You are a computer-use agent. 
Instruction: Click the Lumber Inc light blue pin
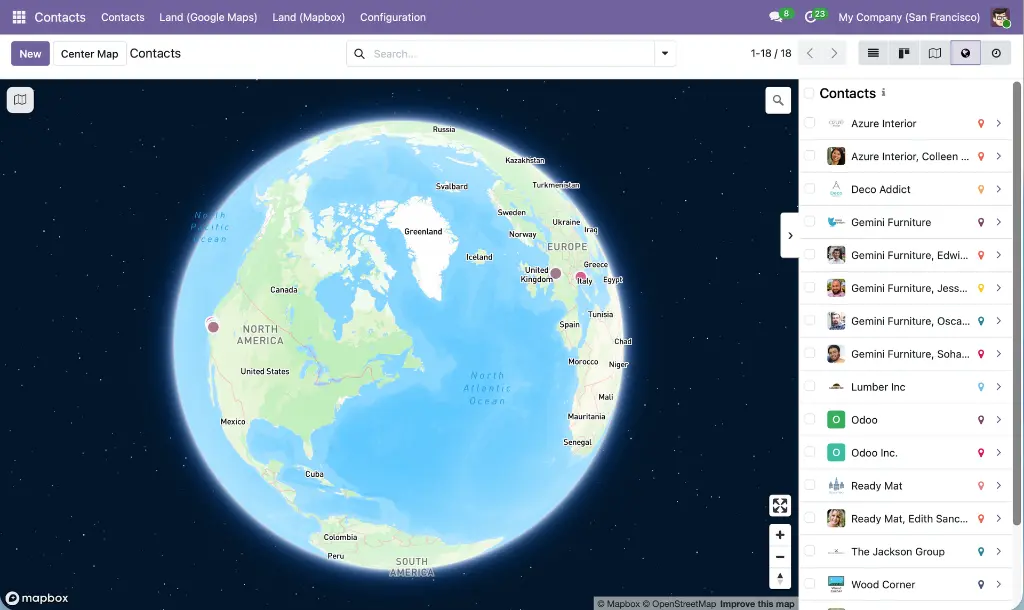tap(980, 387)
